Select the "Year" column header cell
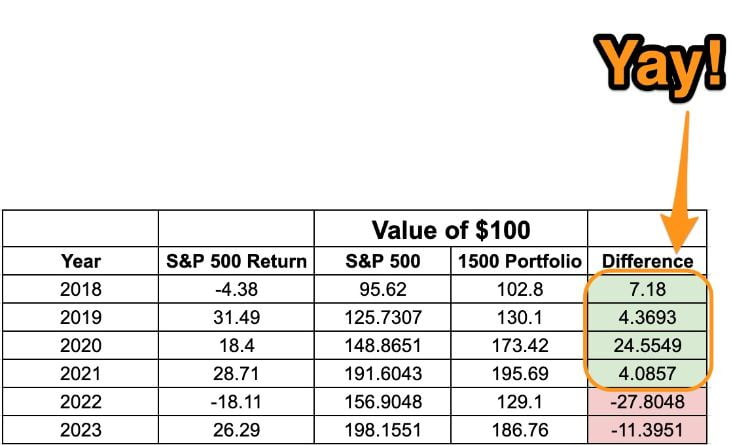 81,261
